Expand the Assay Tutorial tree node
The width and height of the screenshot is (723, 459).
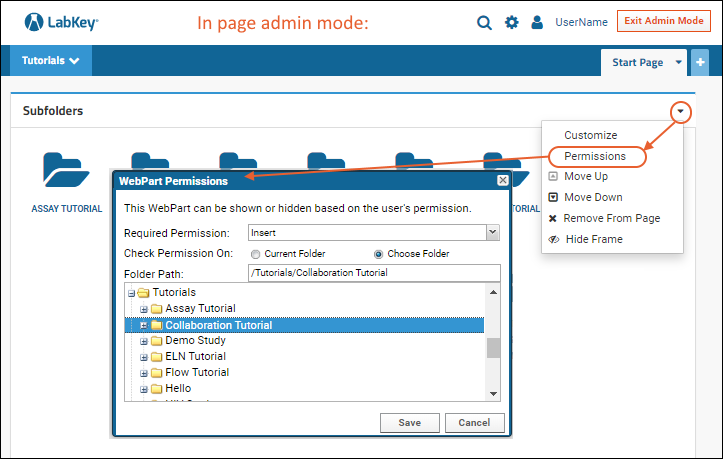[144, 309]
